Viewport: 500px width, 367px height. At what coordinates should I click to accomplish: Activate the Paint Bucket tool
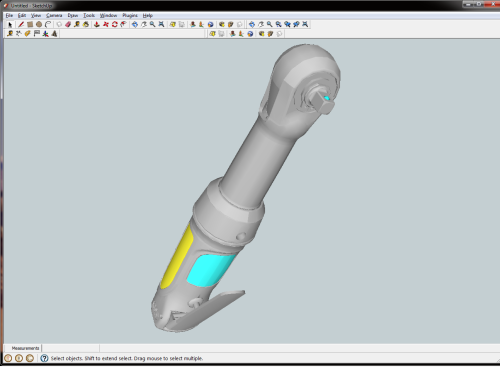[x=86, y=24]
